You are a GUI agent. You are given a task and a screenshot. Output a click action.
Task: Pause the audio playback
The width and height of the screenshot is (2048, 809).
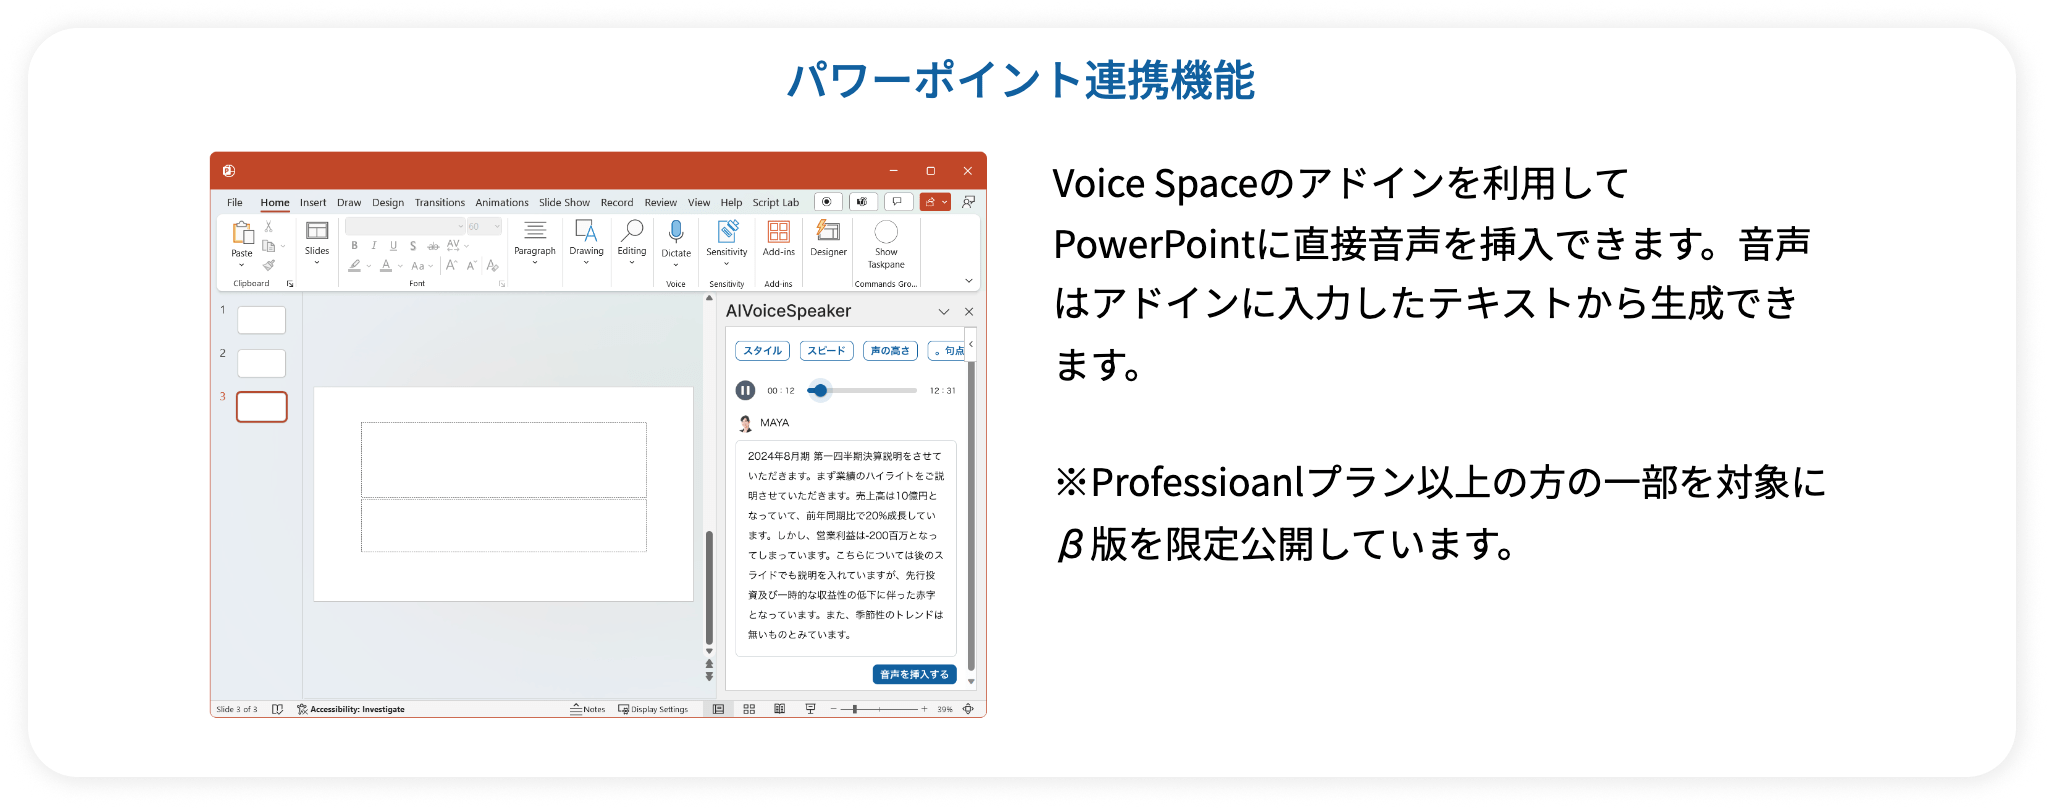point(745,390)
